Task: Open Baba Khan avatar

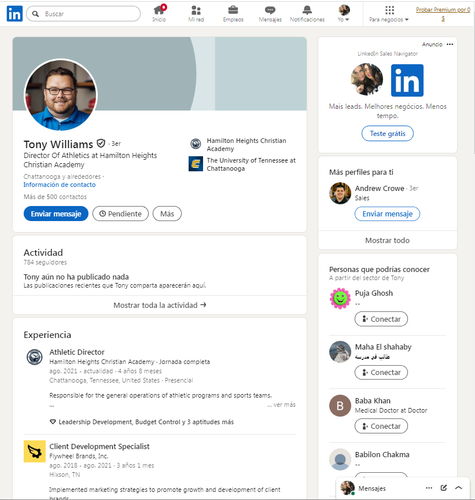Action: (x=340, y=406)
